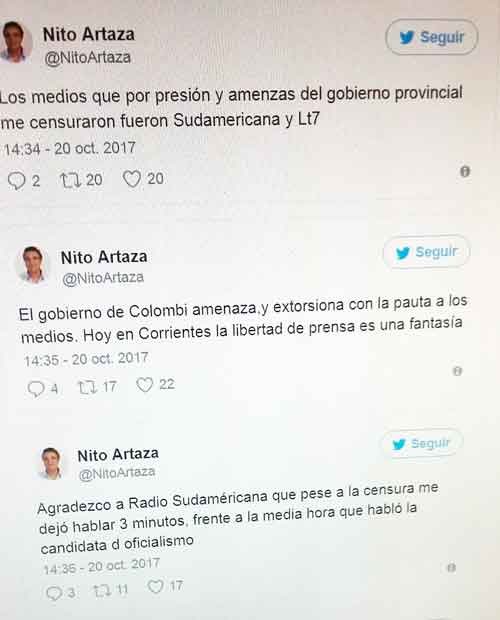Open @NitoArtaza handle in first tweet
The width and height of the screenshot is (500, 620).
(87, 58)
